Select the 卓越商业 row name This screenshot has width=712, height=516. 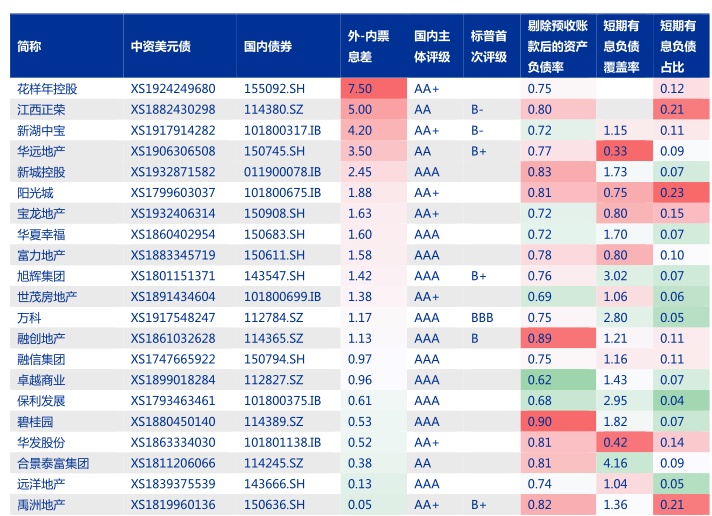click(x=41, y=380)
